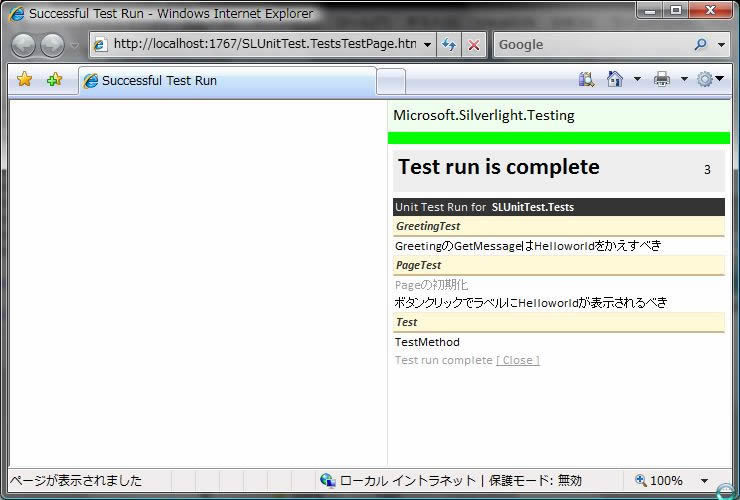Go back with the browser Back arrow
Viewport: 740px width, 500px height.
(23, 45)
